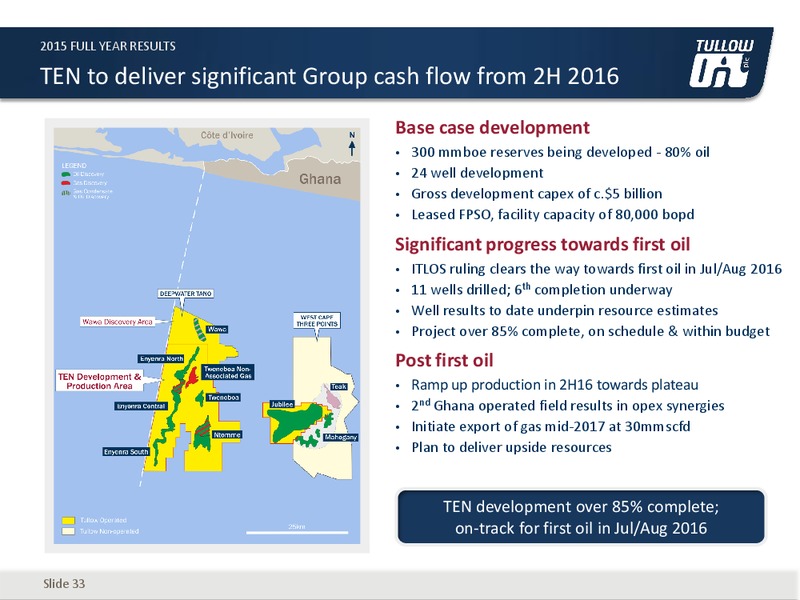Click the 'Plan to deliver upside resources' bullet
This screenshot has width=800, height=600.
[x=511, y=447]
